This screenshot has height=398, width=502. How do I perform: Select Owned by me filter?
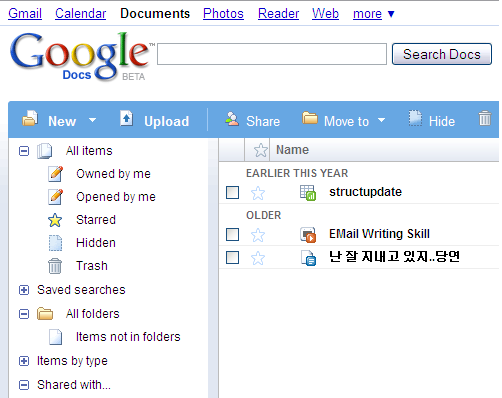click(x=113, y=174)
